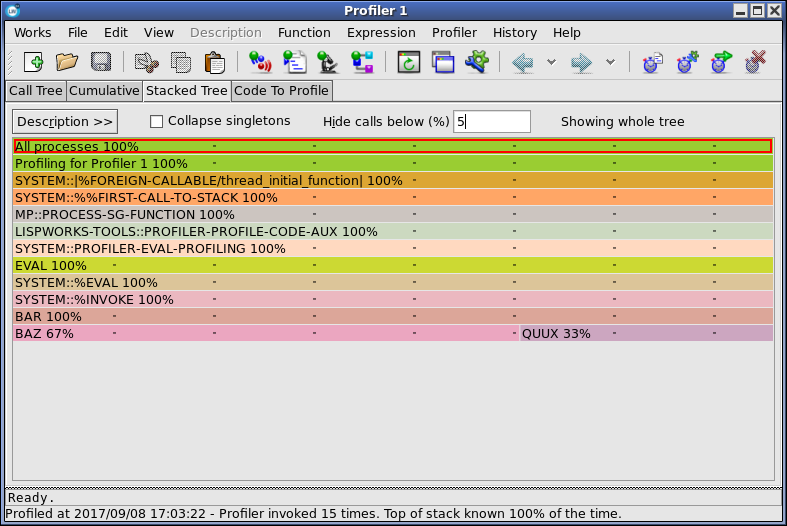The height and width of the screenshot is (526, 787).
Task: Click the Description >> button
Action: pyautogui.click(x=65, y=121)
